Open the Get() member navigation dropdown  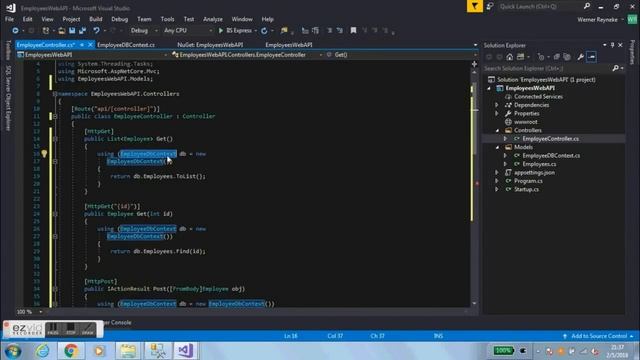[x=401, y=55]
